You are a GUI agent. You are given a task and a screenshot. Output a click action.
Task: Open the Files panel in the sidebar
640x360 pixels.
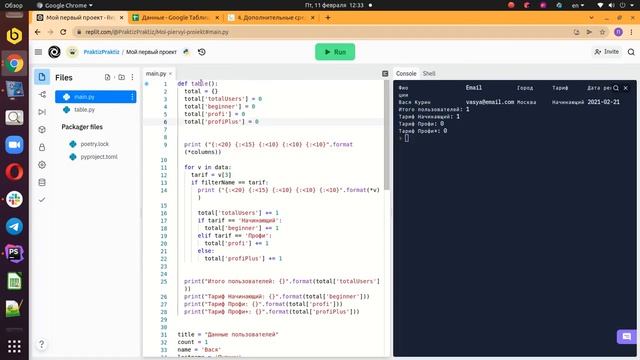[42, 77]
